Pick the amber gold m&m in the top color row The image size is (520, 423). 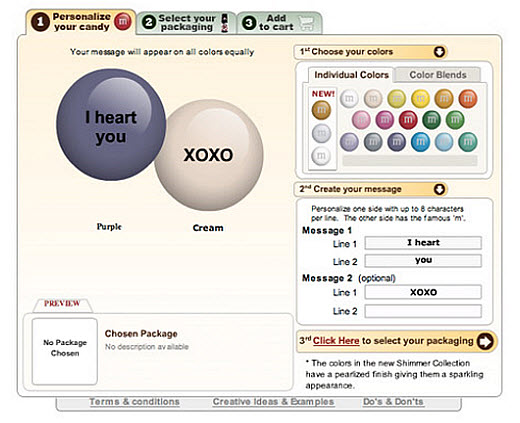(x=444, y=98)
